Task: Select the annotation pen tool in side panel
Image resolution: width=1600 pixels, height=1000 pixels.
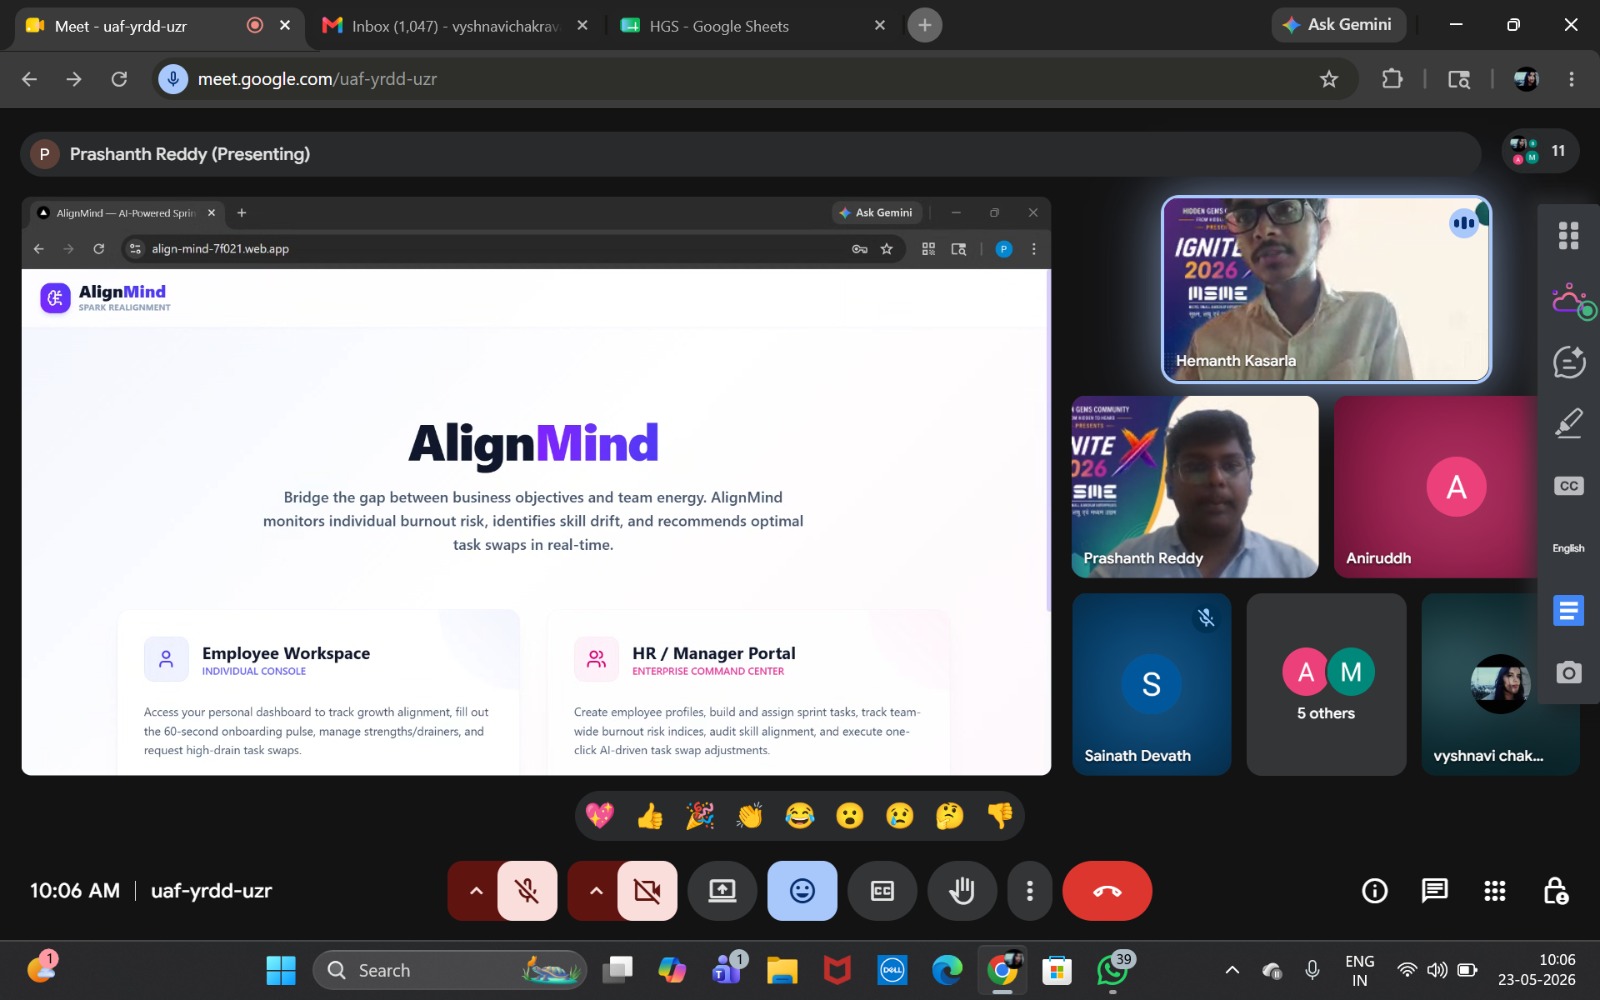Action: click(1569, 424)
